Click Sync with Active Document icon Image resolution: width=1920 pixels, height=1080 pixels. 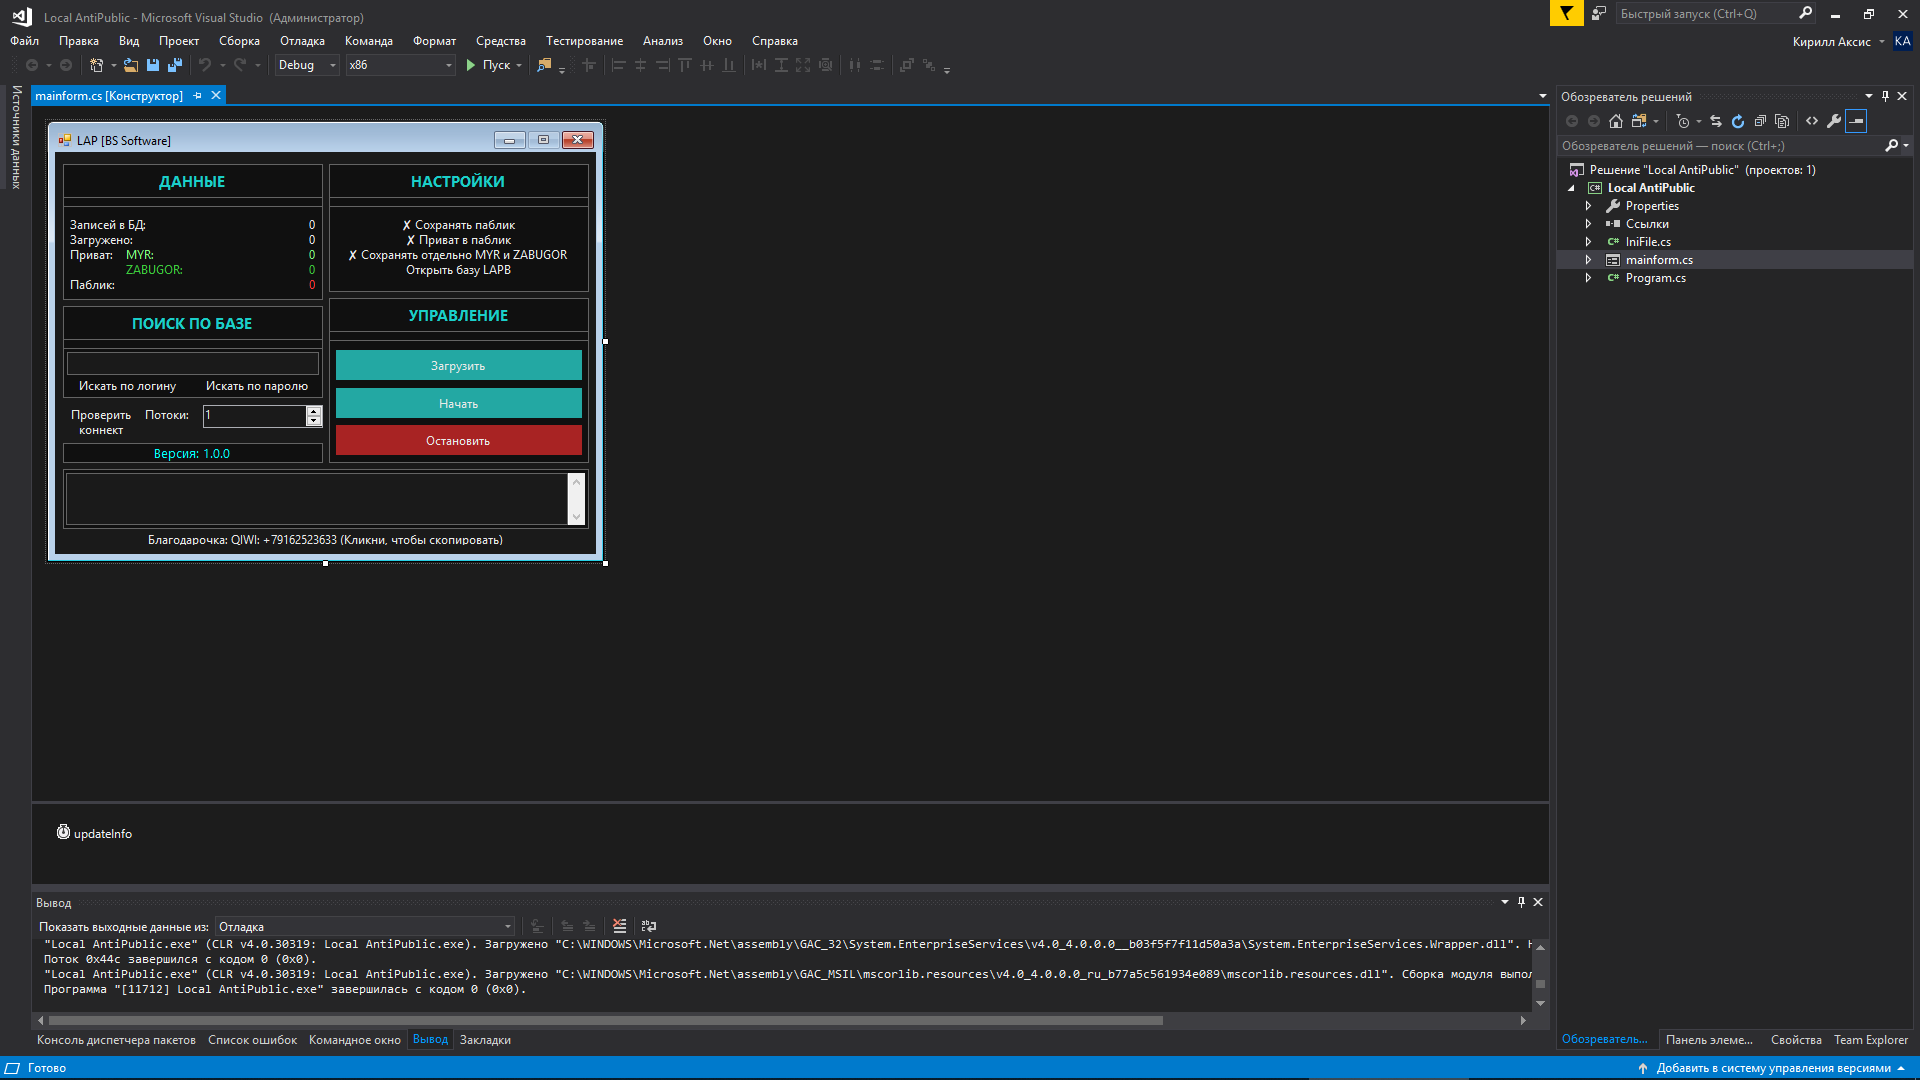[1716, 121]
